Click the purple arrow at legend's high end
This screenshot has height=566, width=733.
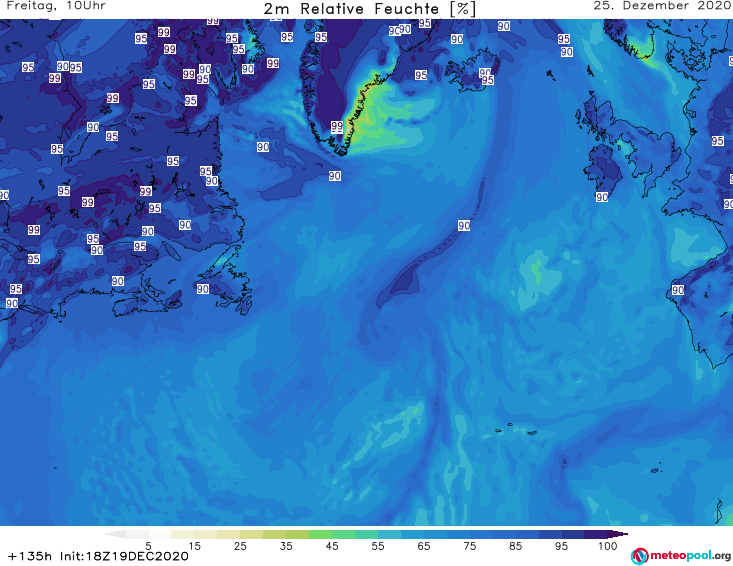tap(618, 534)
